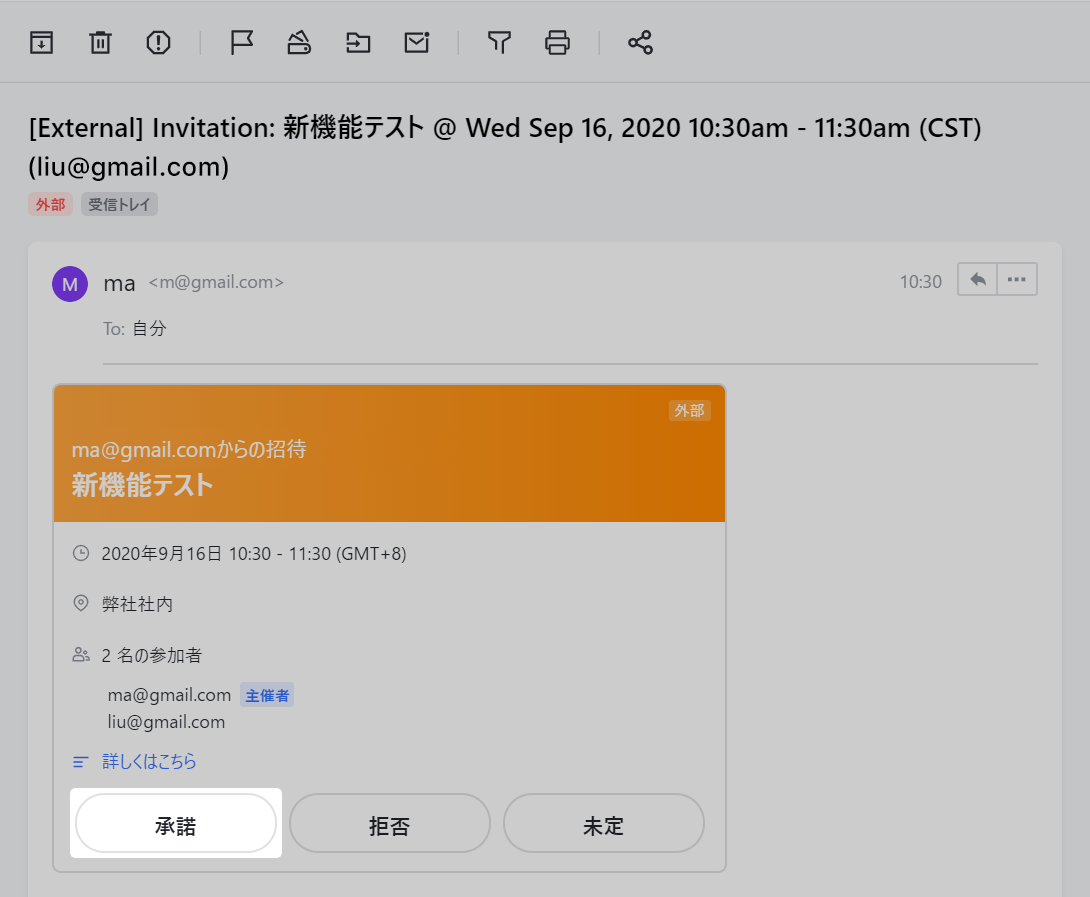Delete the email with trash icon
Viewport: 1090px width, 897px height.
pyautogui.click(x=100, y=42)
